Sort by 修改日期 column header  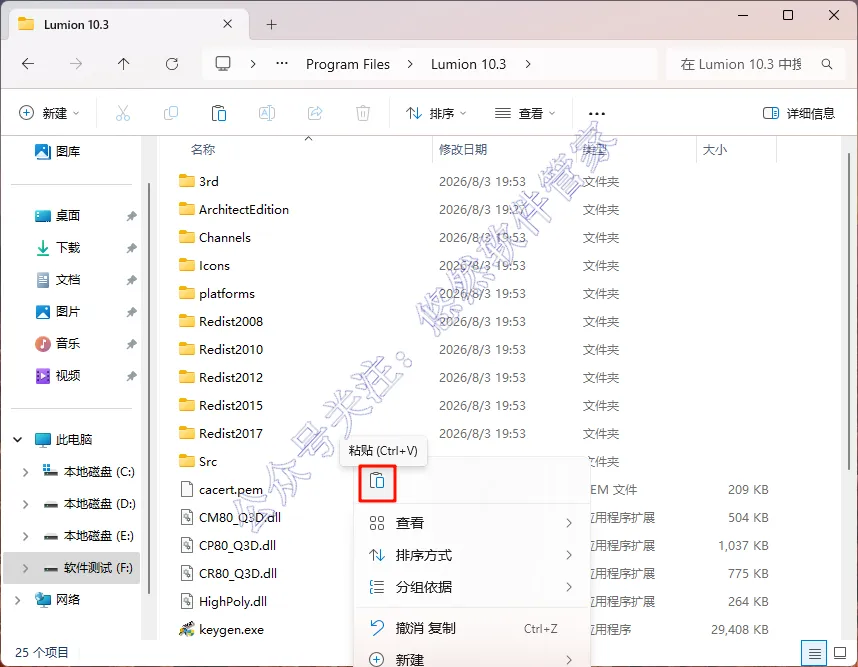pyautogui.click(x=463, y=150)
